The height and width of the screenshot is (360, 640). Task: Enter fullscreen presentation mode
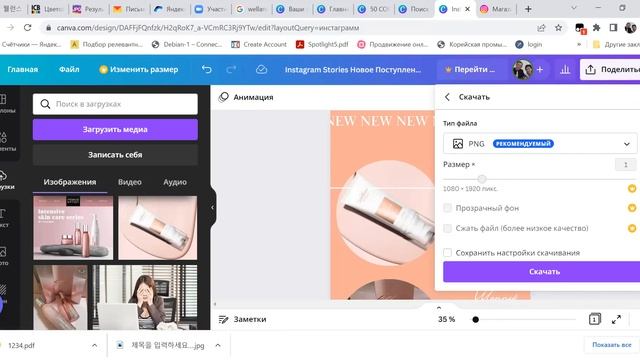616,320
